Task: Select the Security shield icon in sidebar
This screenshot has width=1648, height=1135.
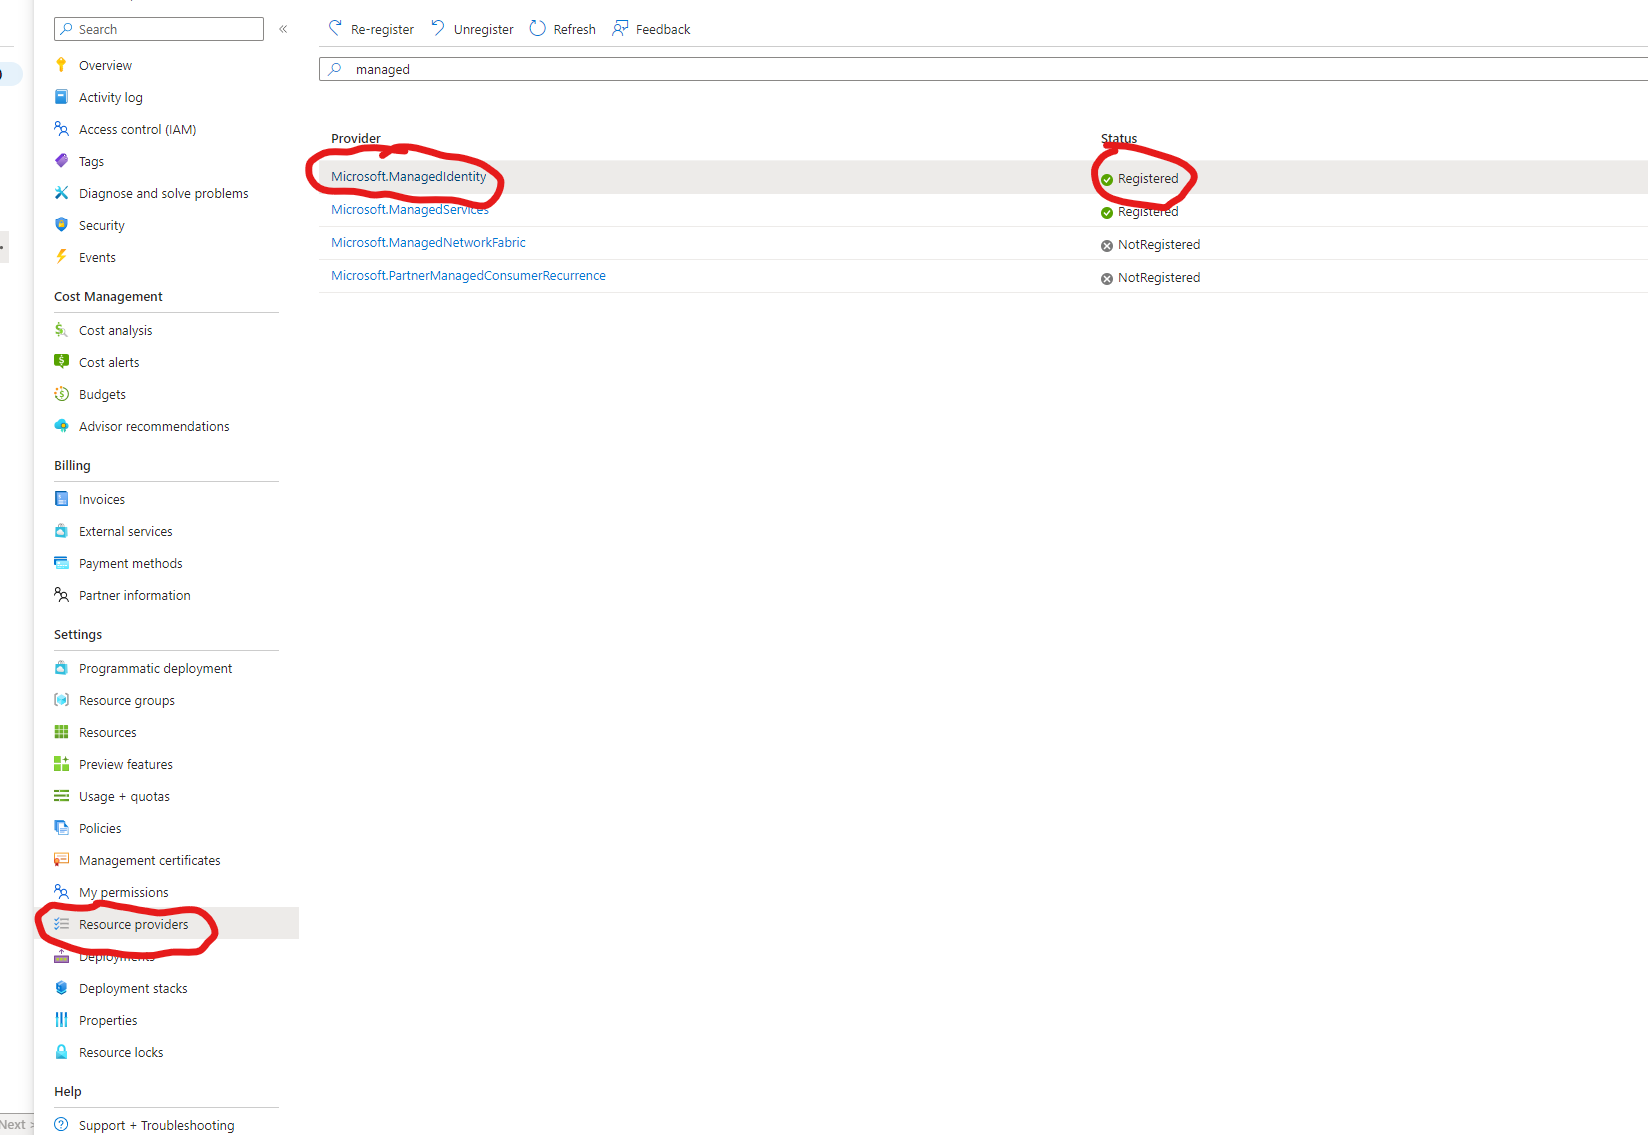Action: coord(62,225)
